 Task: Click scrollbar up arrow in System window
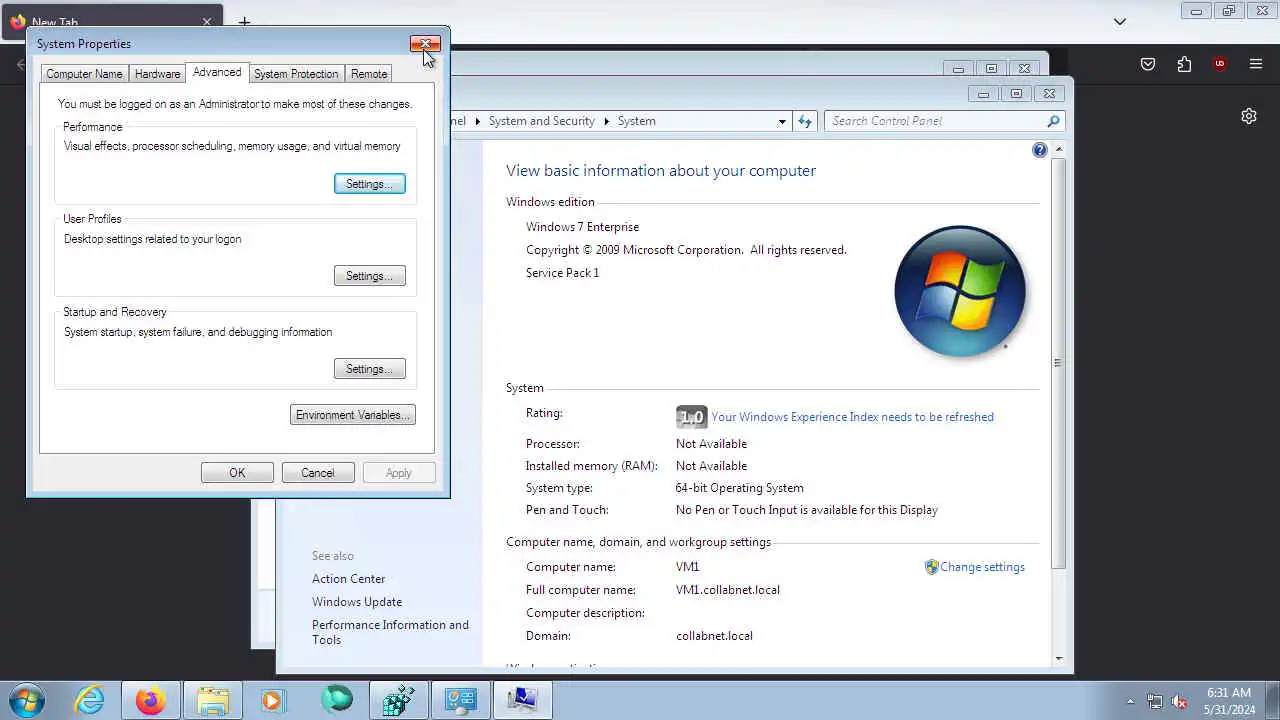coord(1059,150)
